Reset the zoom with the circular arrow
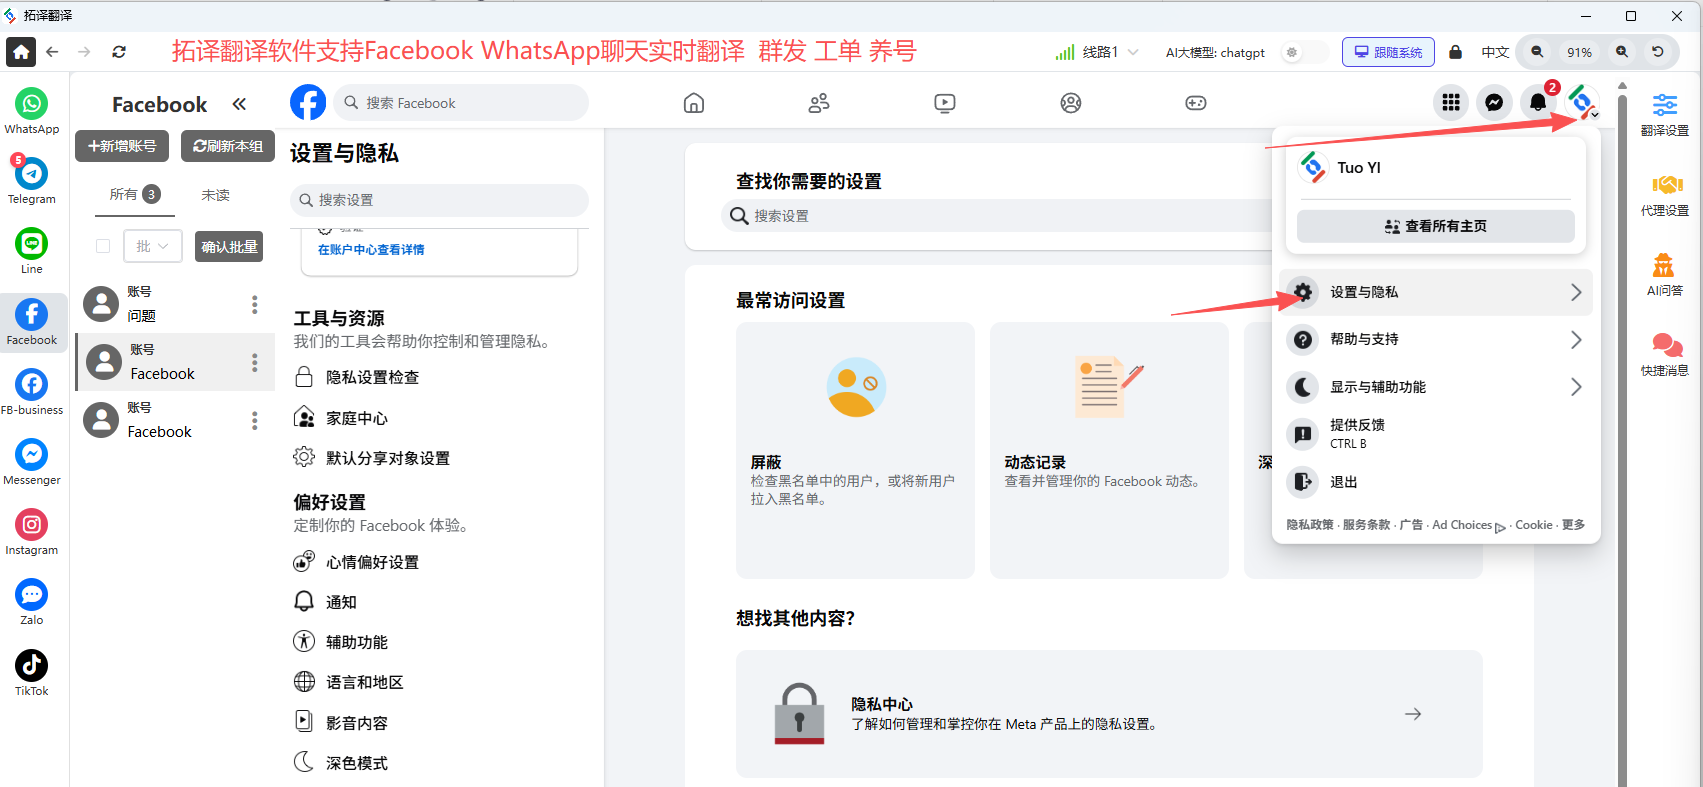This screenshot has height=787, width=1703. point(1658,52)
